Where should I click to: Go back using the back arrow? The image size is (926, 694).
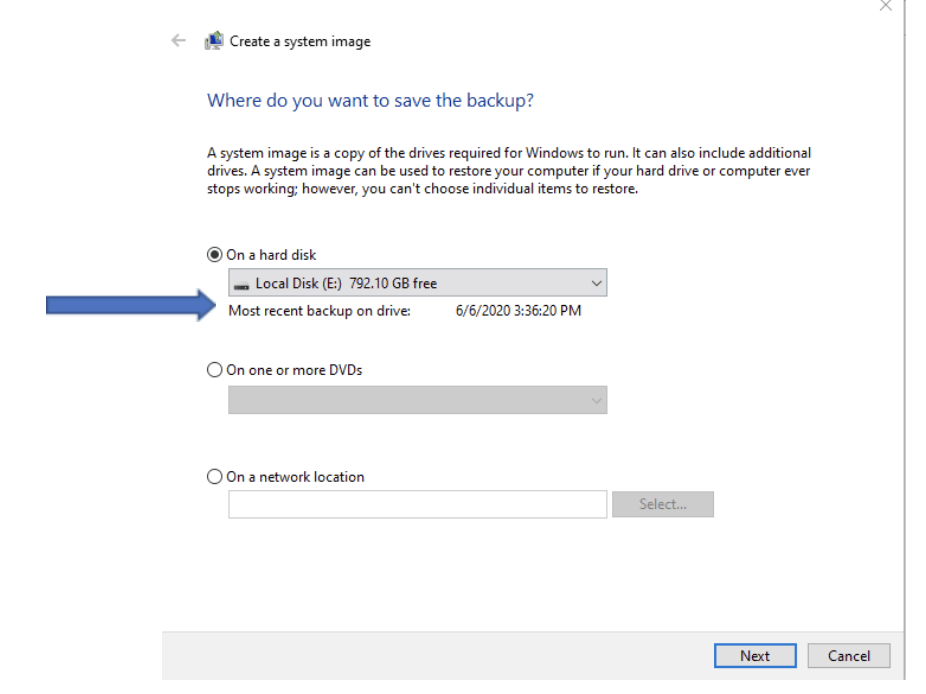[x=178, y=41]
